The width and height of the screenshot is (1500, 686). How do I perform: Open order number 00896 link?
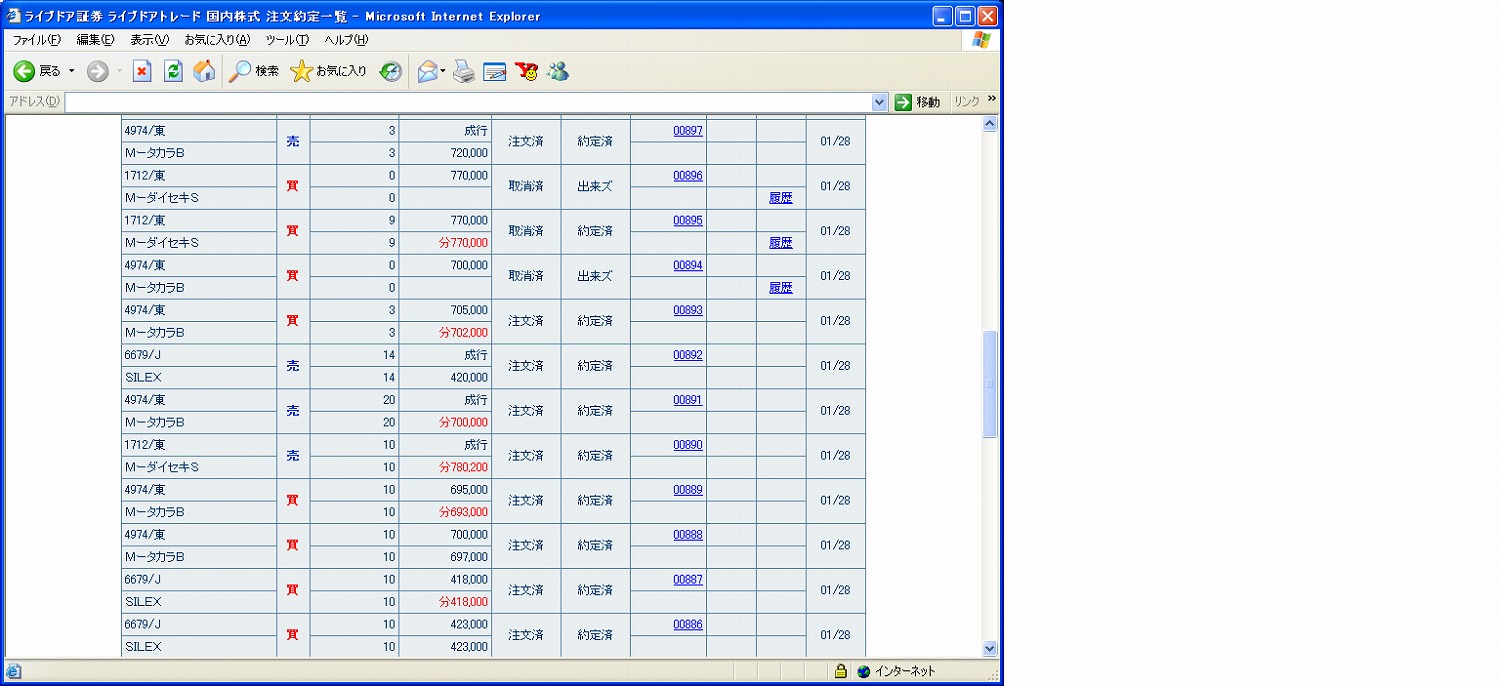(688, 176)
